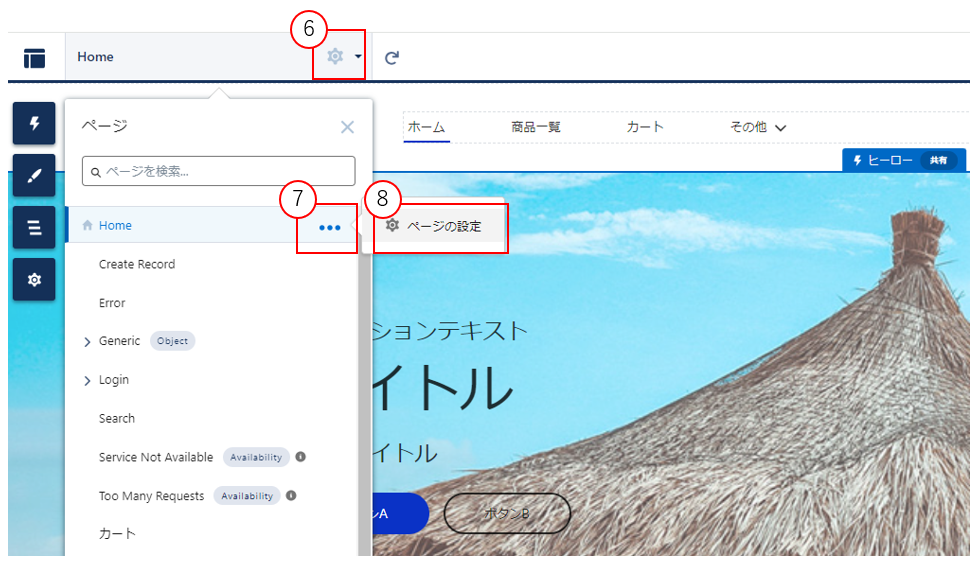The width and height of the screenshot is (976, 571).
Task: Click the home icon beside Home row
Action: 87,225
